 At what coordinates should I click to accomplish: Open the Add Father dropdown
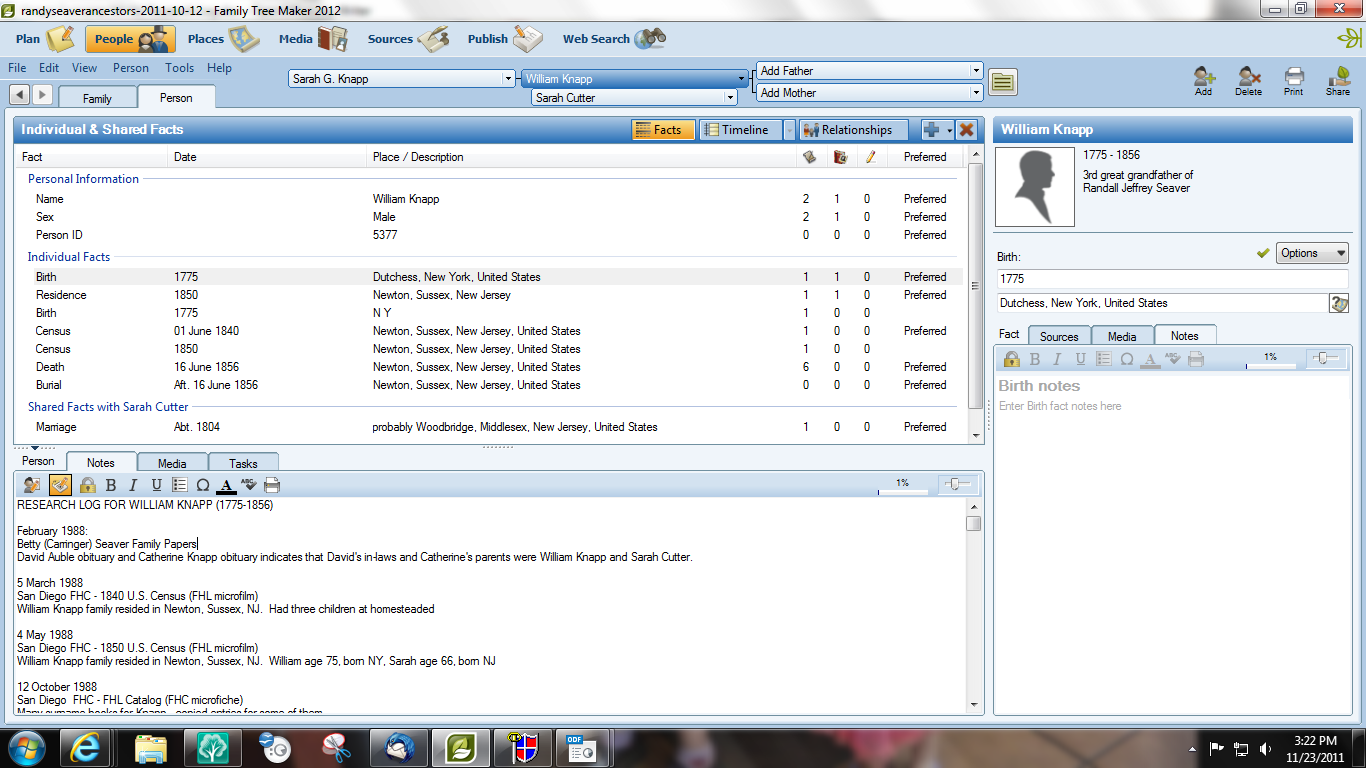click(976, 71)
